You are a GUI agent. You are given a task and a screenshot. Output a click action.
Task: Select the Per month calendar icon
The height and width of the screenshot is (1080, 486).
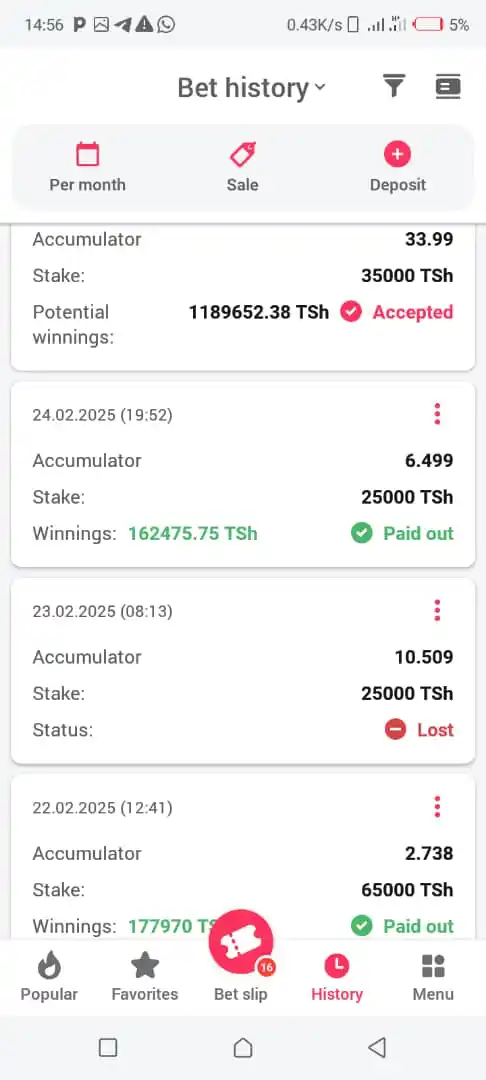pyautogui.click(x=87, y=154)
